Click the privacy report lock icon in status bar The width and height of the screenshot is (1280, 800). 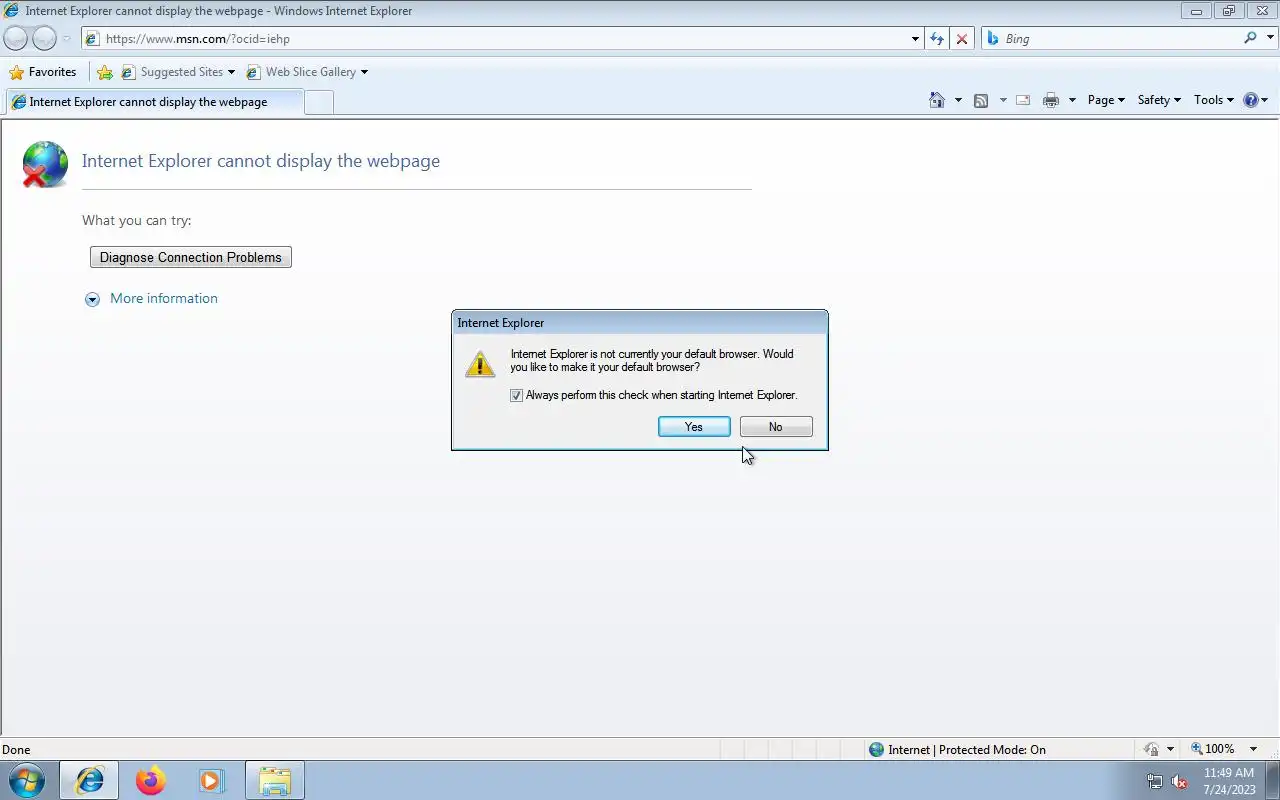(1152, 749)
